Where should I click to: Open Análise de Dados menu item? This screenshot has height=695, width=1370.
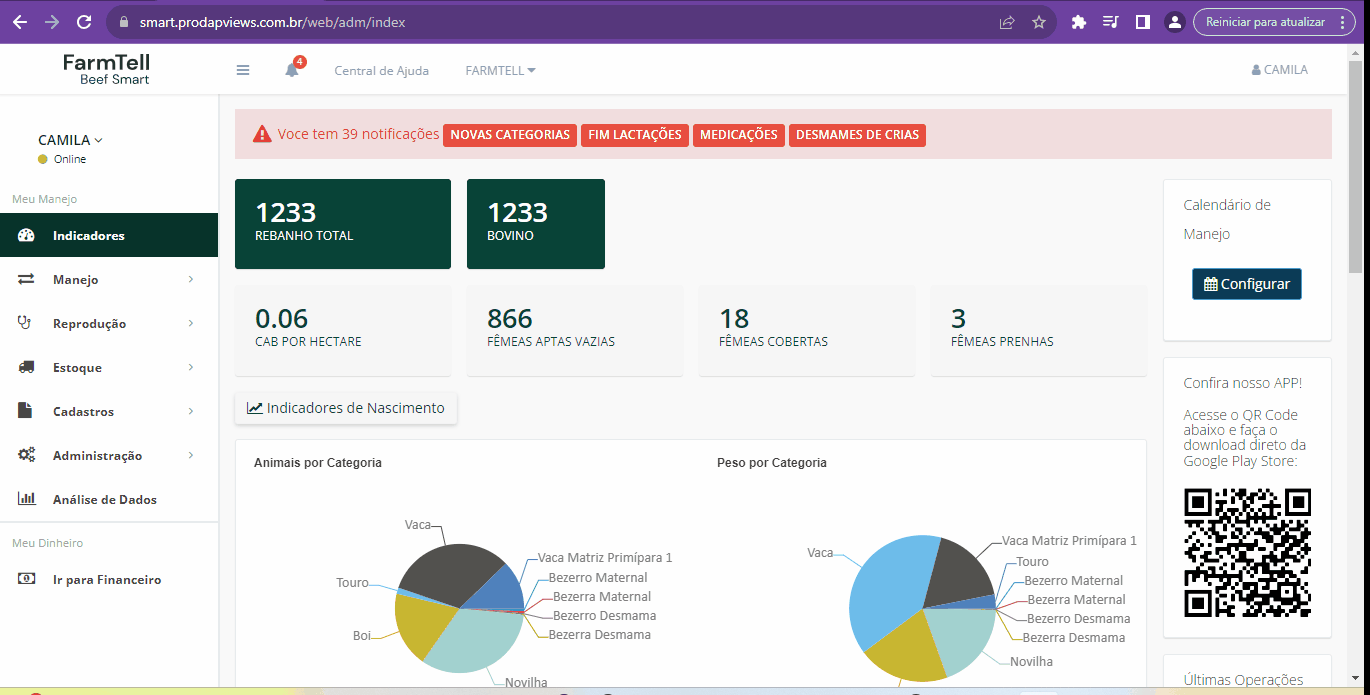pos(104,500)
